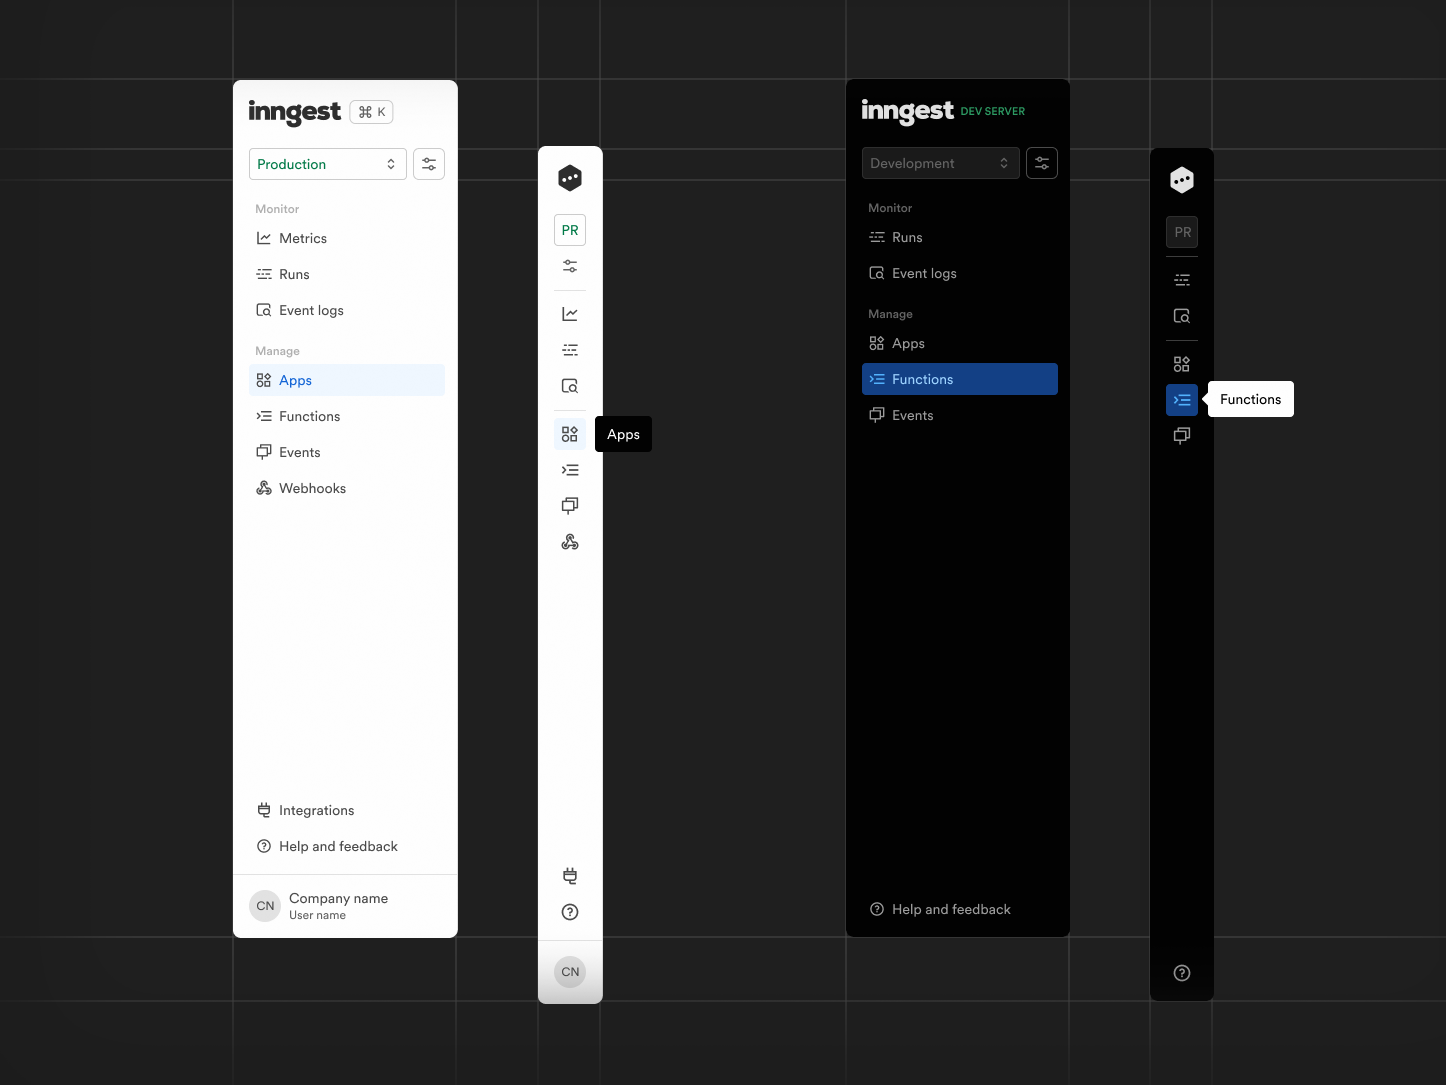Click the Events windows icon in collapsed dark sidebar
Image resolution: width=1446 pixels, height=1085 pixels.
1182,435
